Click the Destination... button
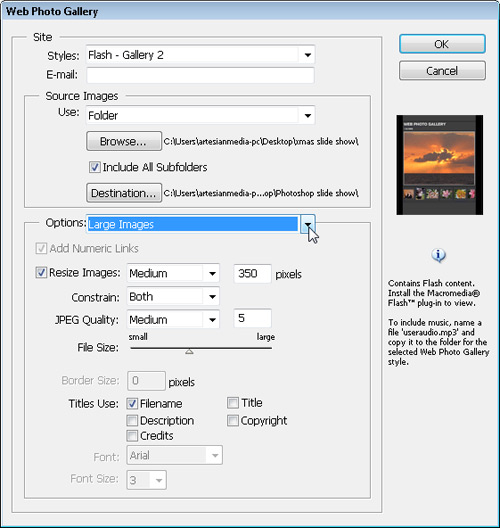The image size is (500, 528). point(124,193)
